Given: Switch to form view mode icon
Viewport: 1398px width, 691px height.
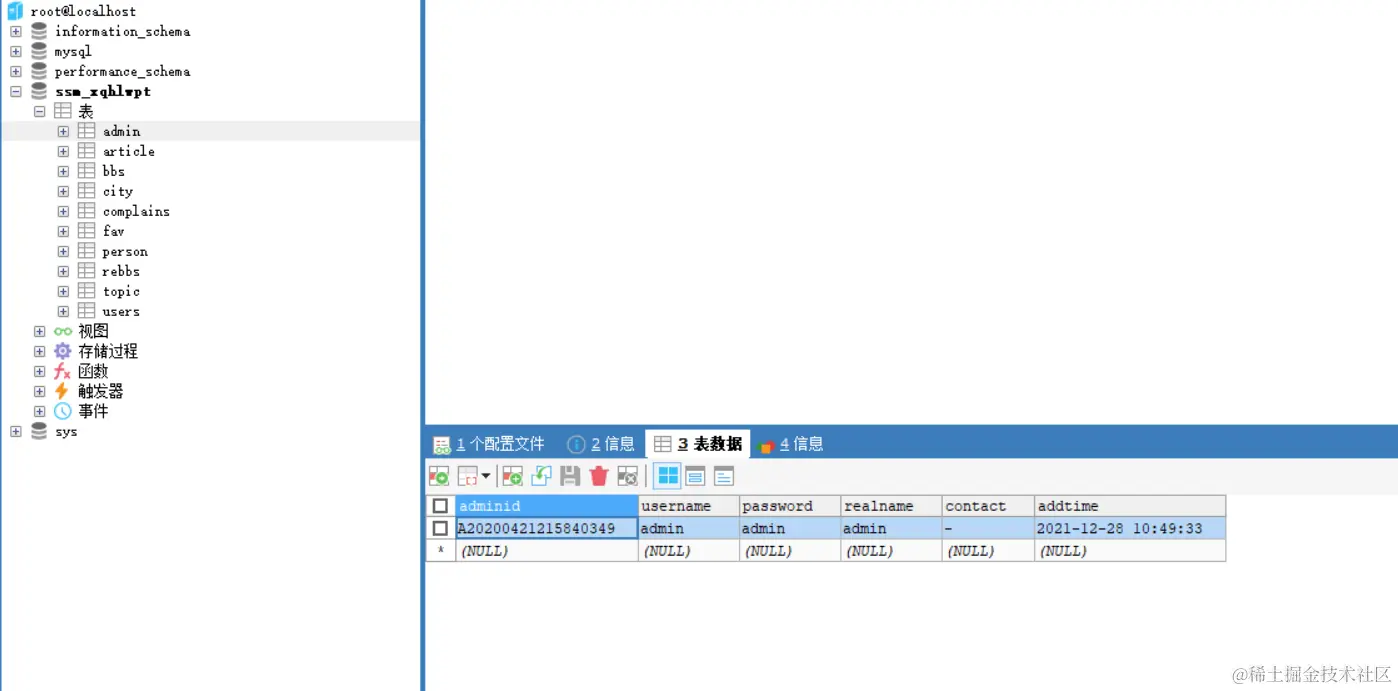Looking at the screenshot, I should pyautogui.click(x=695, y=476).
